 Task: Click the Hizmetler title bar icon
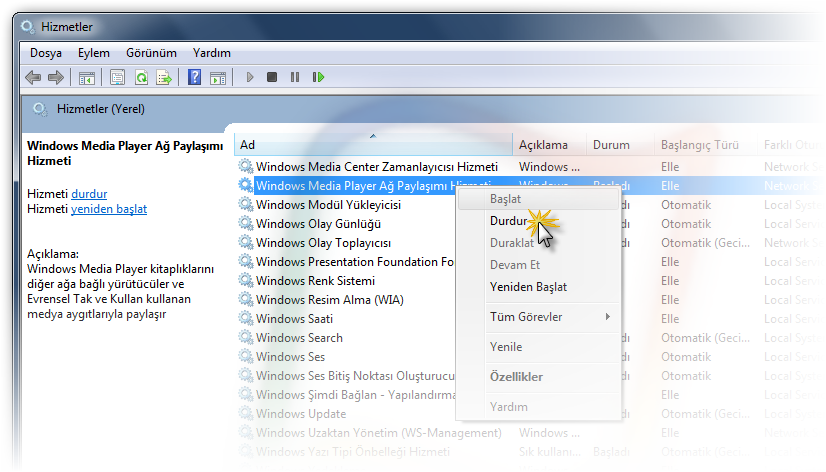pyautogui.click(x=27, y=26)
